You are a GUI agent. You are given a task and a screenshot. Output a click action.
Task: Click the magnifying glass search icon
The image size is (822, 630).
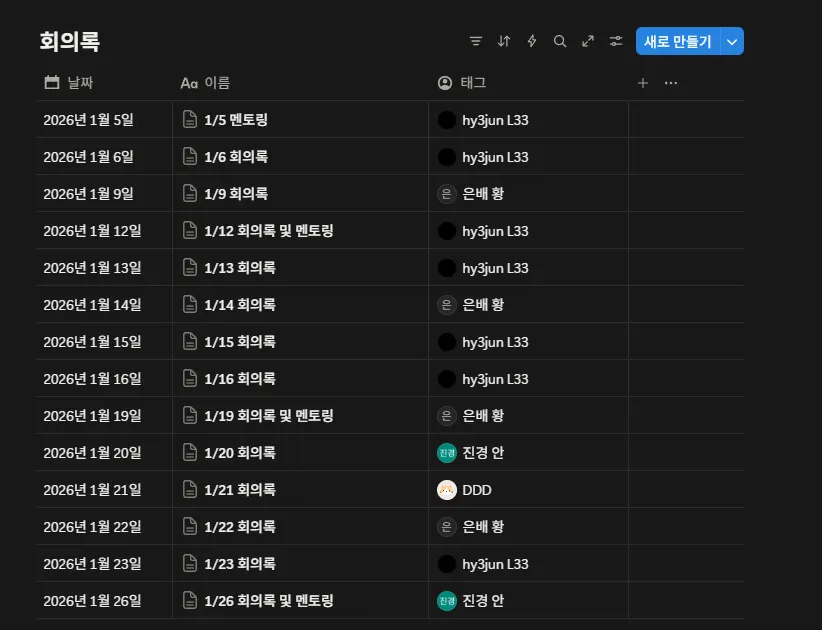[560, 41]
